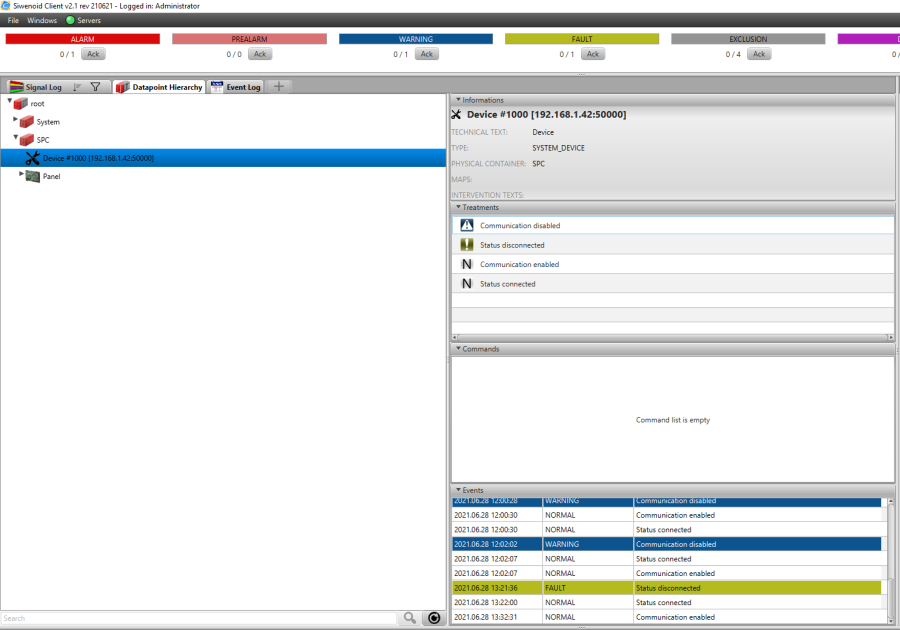Select the Status disconnected fault treatment icon

coord(466,245)
